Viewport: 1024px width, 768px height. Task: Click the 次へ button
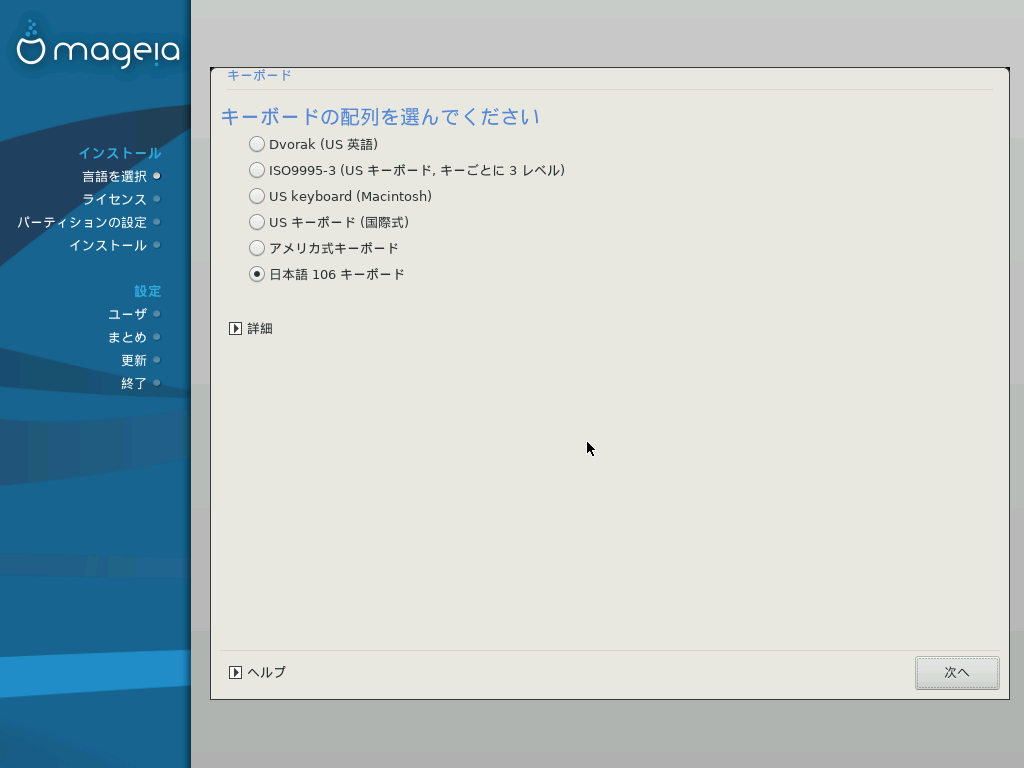pyautogui.click(x=957, y=673)
